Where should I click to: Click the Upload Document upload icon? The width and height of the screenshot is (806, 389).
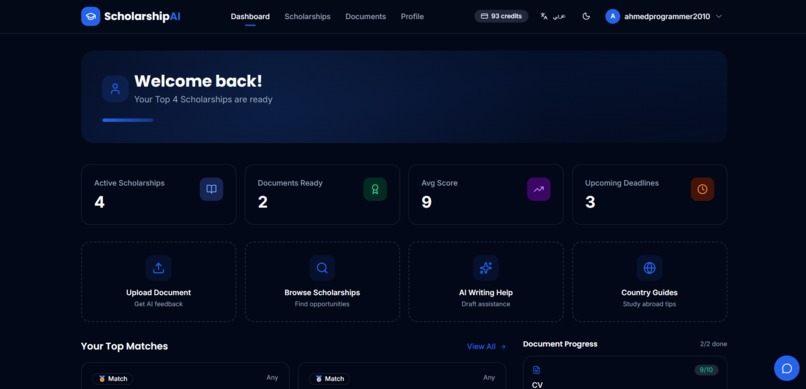tap(158, 268)
